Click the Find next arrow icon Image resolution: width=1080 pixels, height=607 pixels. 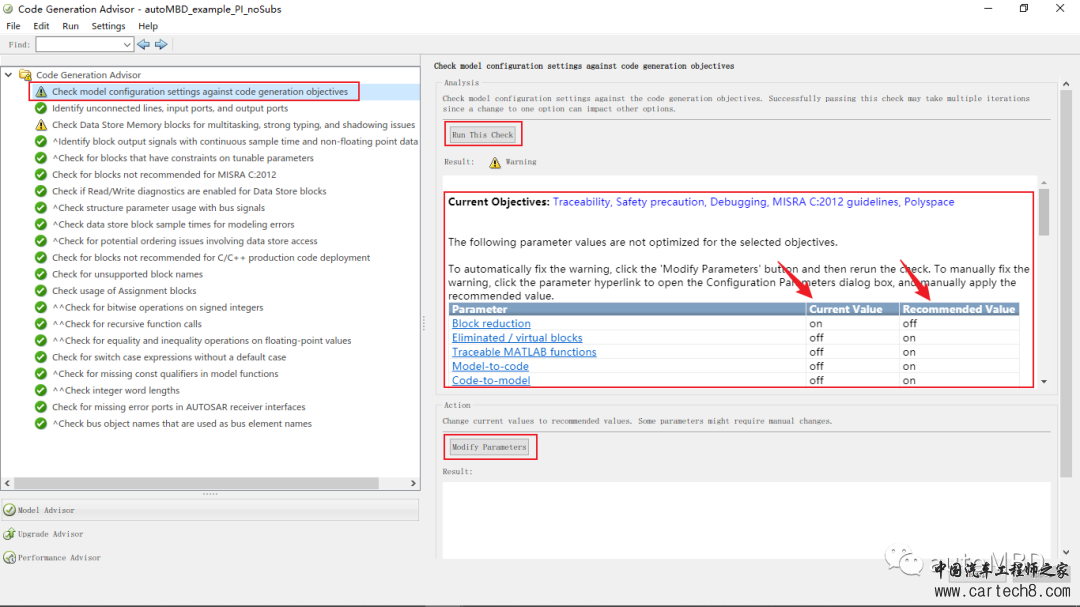(161, 44)
